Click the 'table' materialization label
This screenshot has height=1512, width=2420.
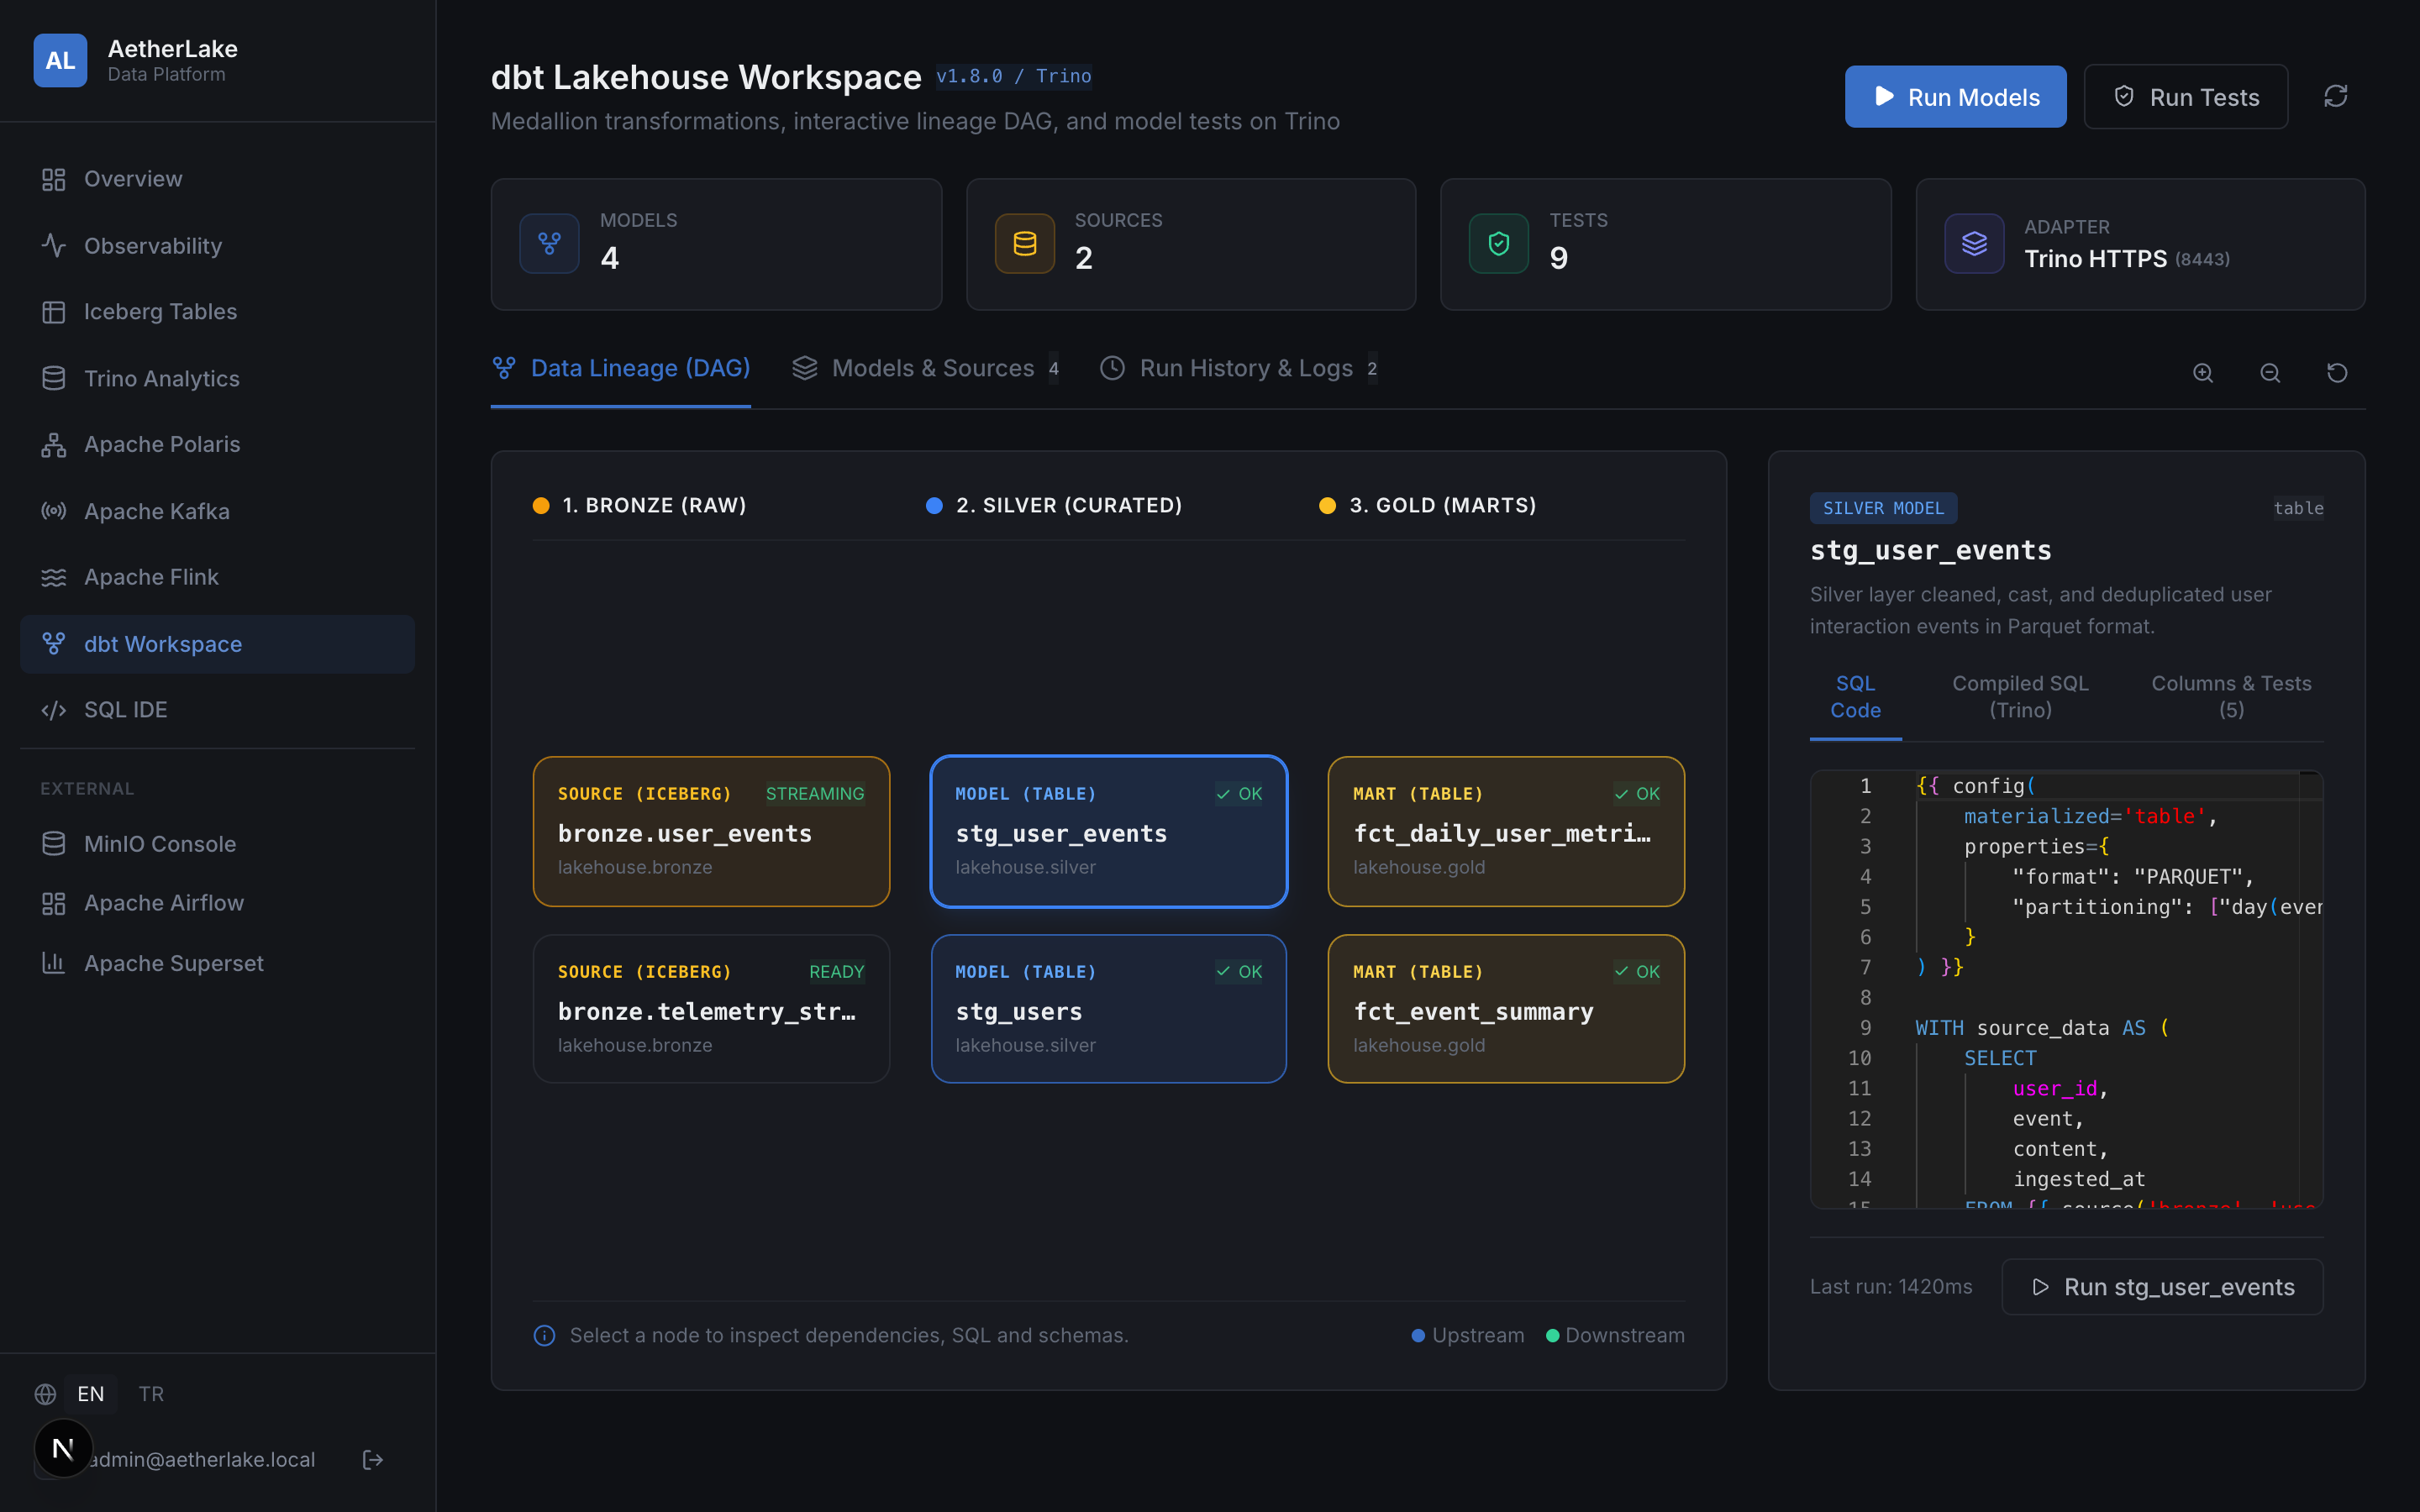[x=2298, y=508]
